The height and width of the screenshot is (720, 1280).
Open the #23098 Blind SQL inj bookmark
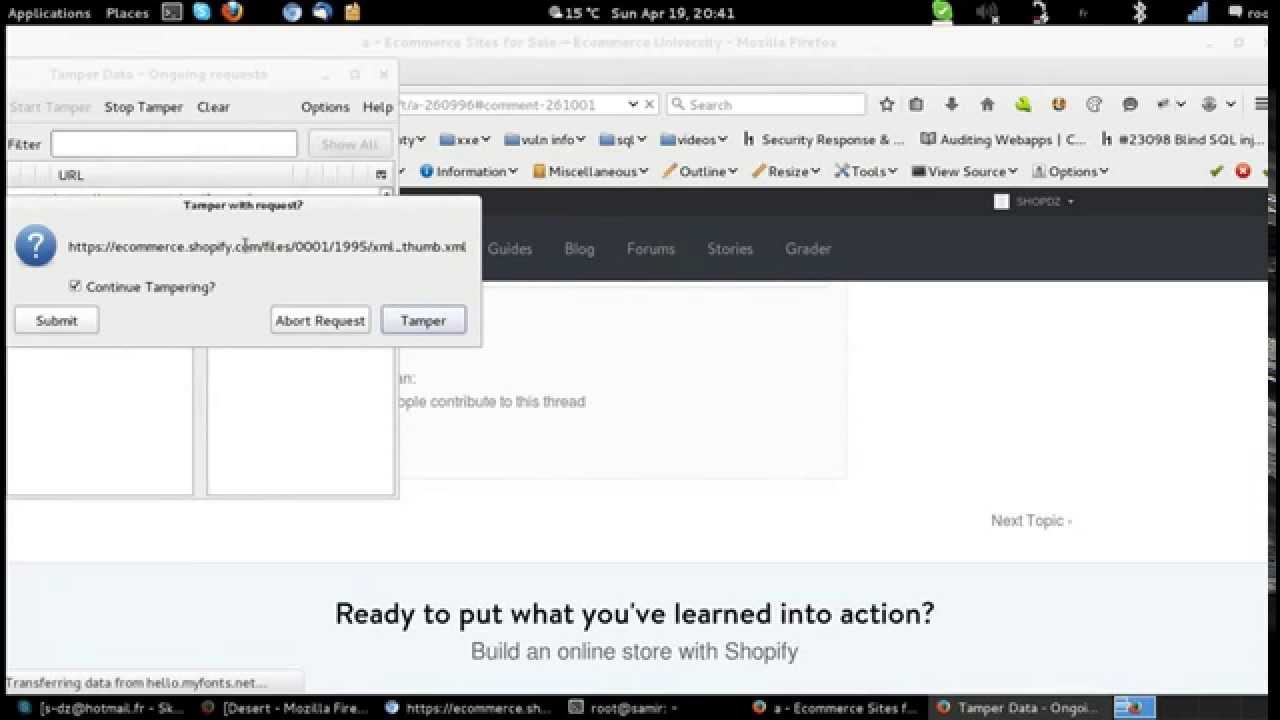[1183, 140]
